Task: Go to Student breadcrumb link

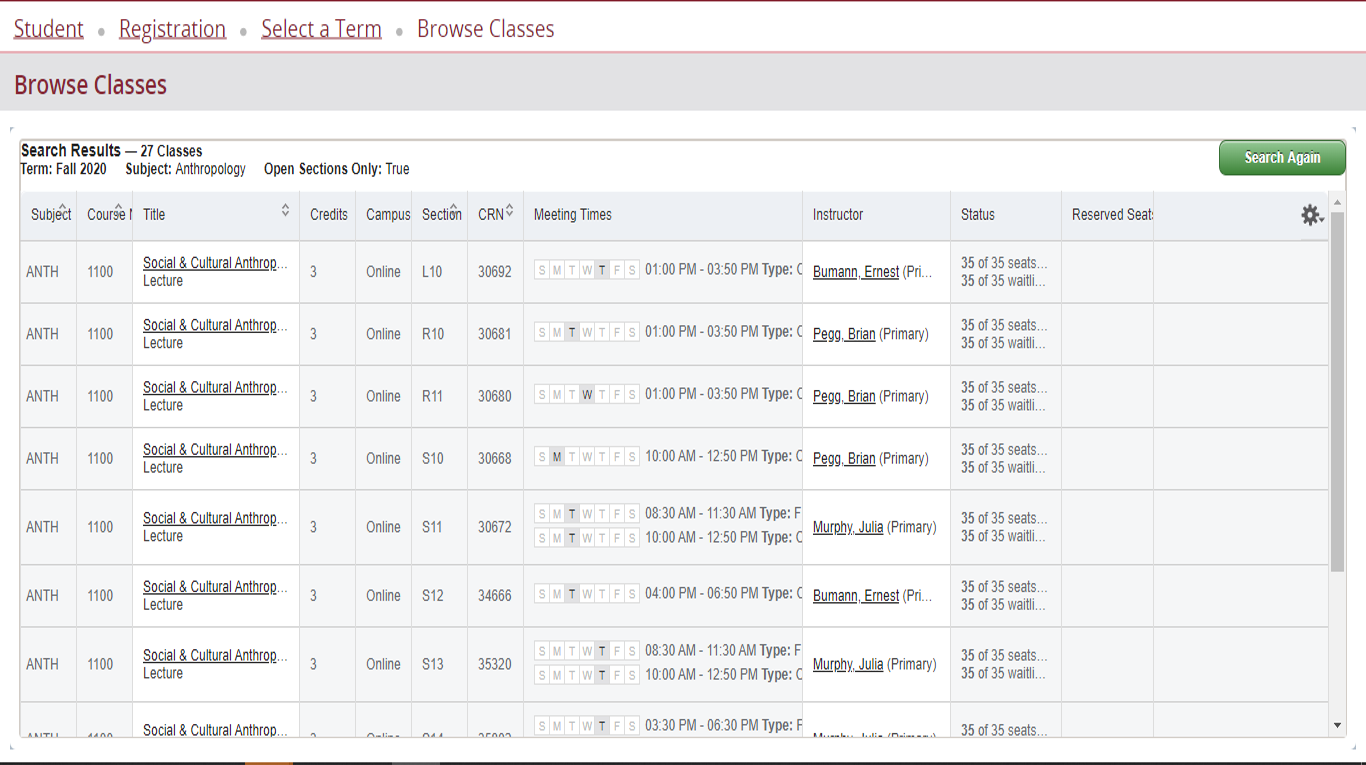Action: (48, 29)
